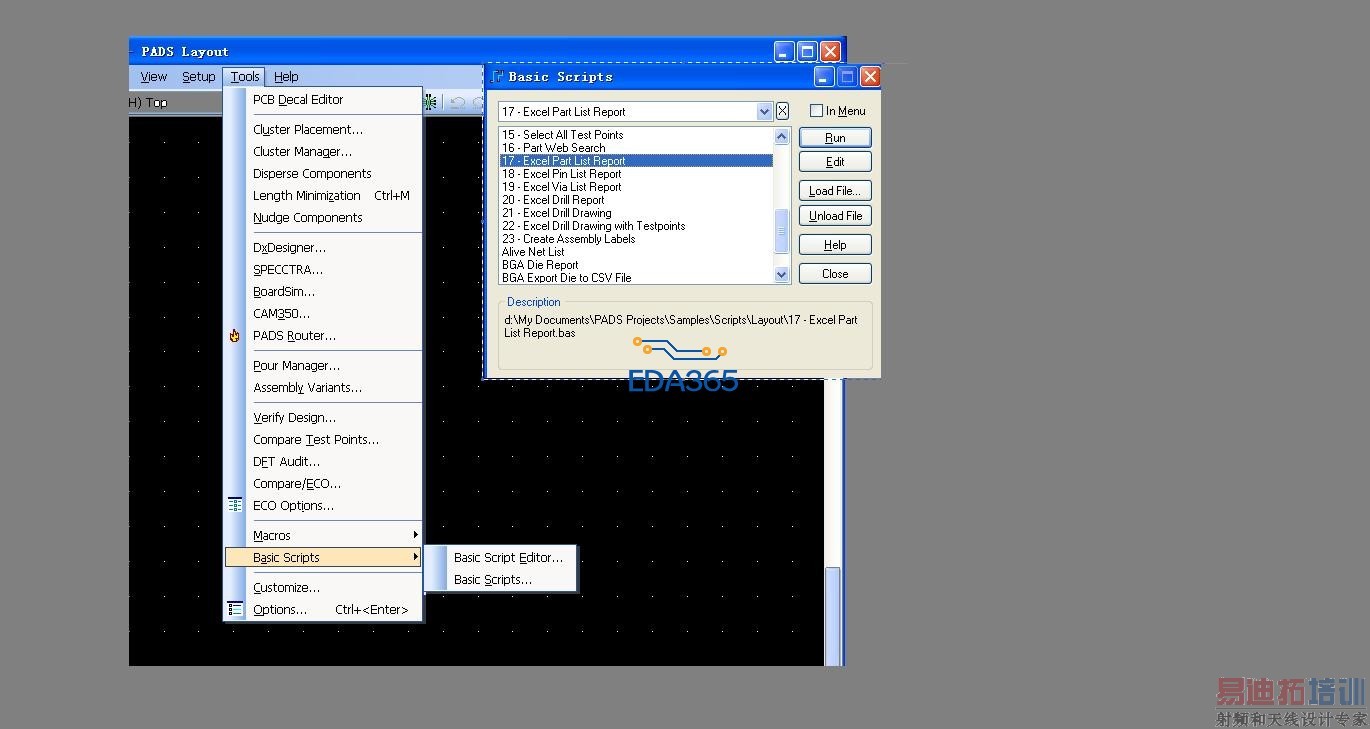
Task: Run the selected script
Action: click(x=835, y=138)
